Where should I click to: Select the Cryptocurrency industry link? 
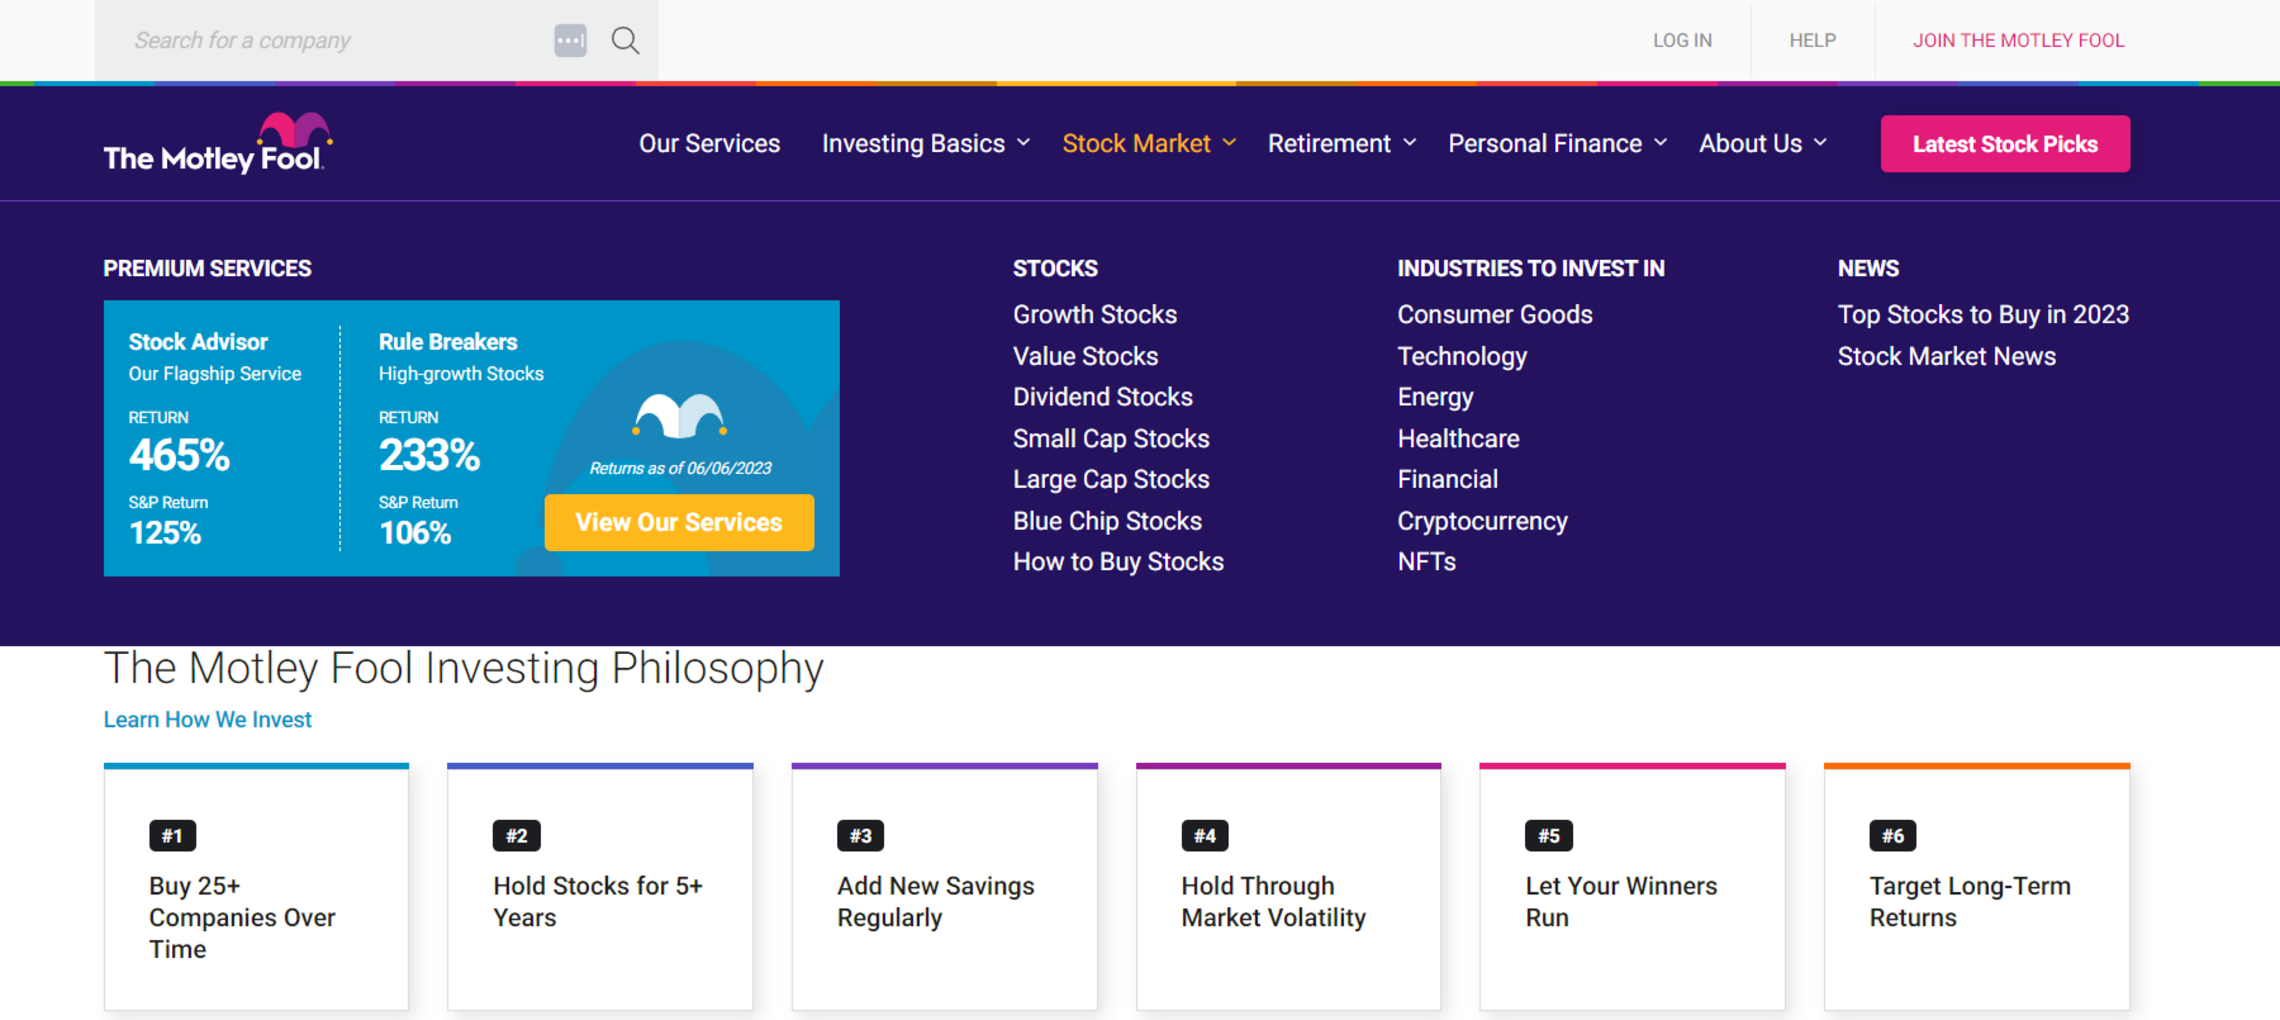tap(1481, 521)
